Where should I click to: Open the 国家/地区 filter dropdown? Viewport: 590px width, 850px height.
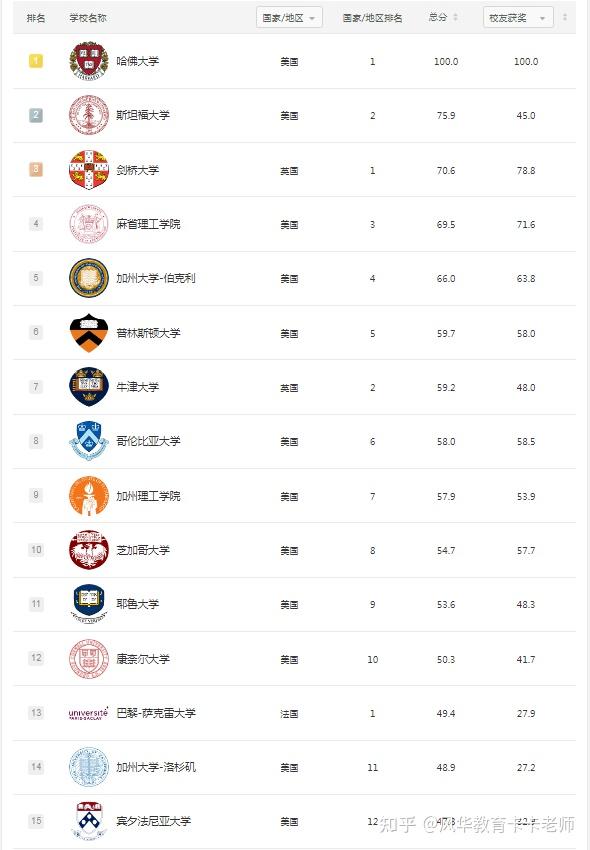(x=290, y=18)
